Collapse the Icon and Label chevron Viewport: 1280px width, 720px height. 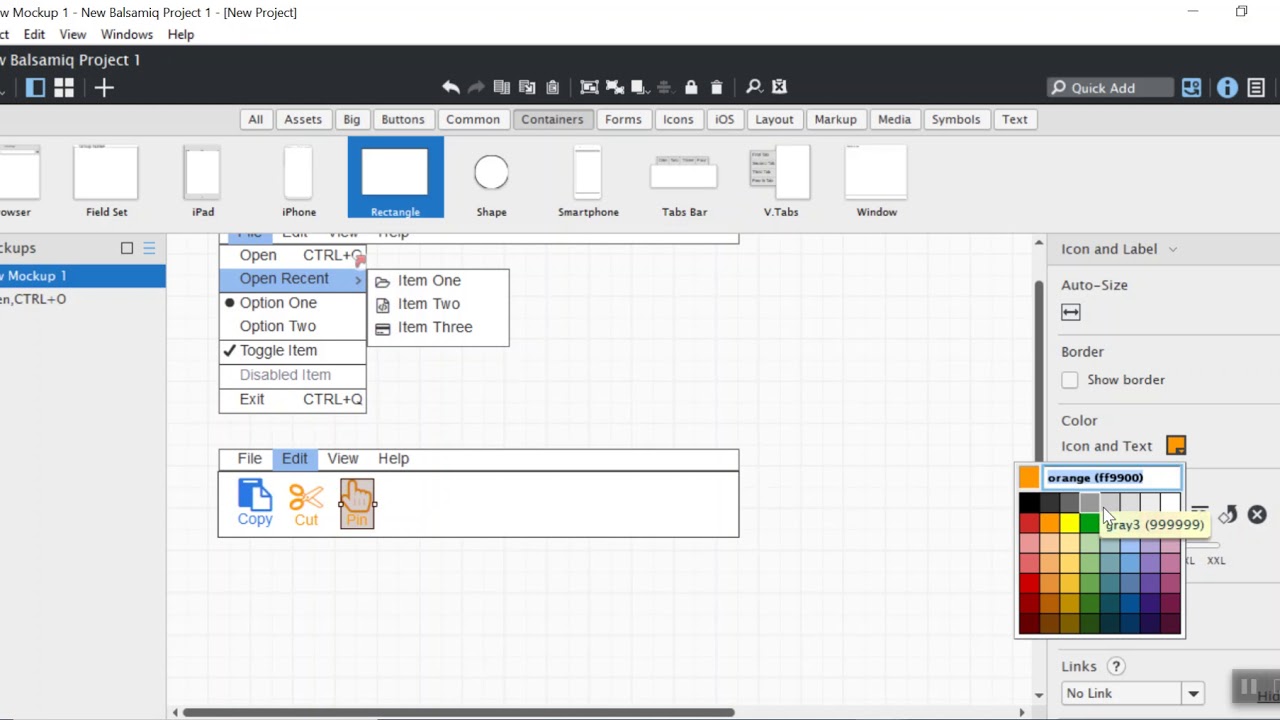(1173, 249)
